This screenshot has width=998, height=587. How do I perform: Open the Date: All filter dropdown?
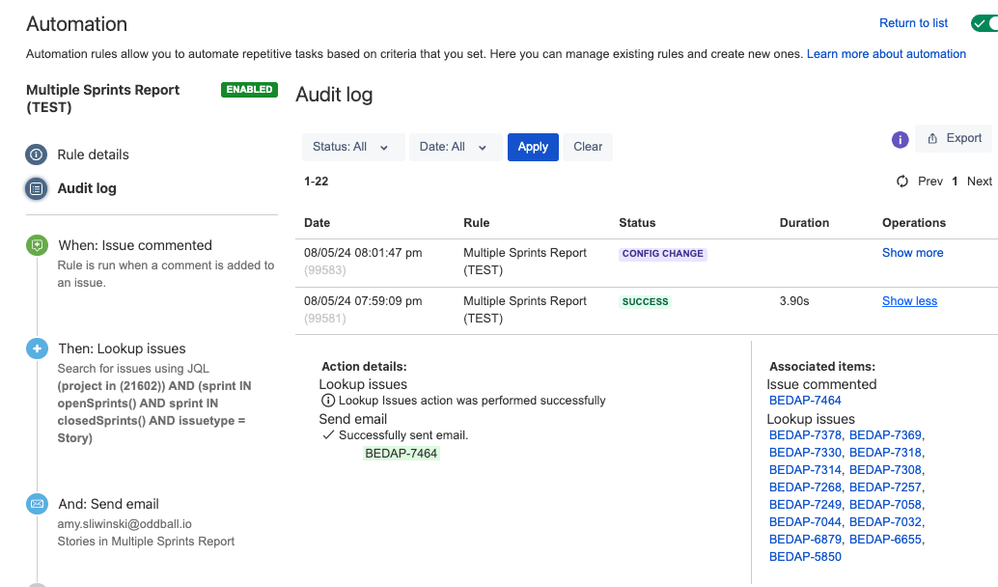[454, 147]
